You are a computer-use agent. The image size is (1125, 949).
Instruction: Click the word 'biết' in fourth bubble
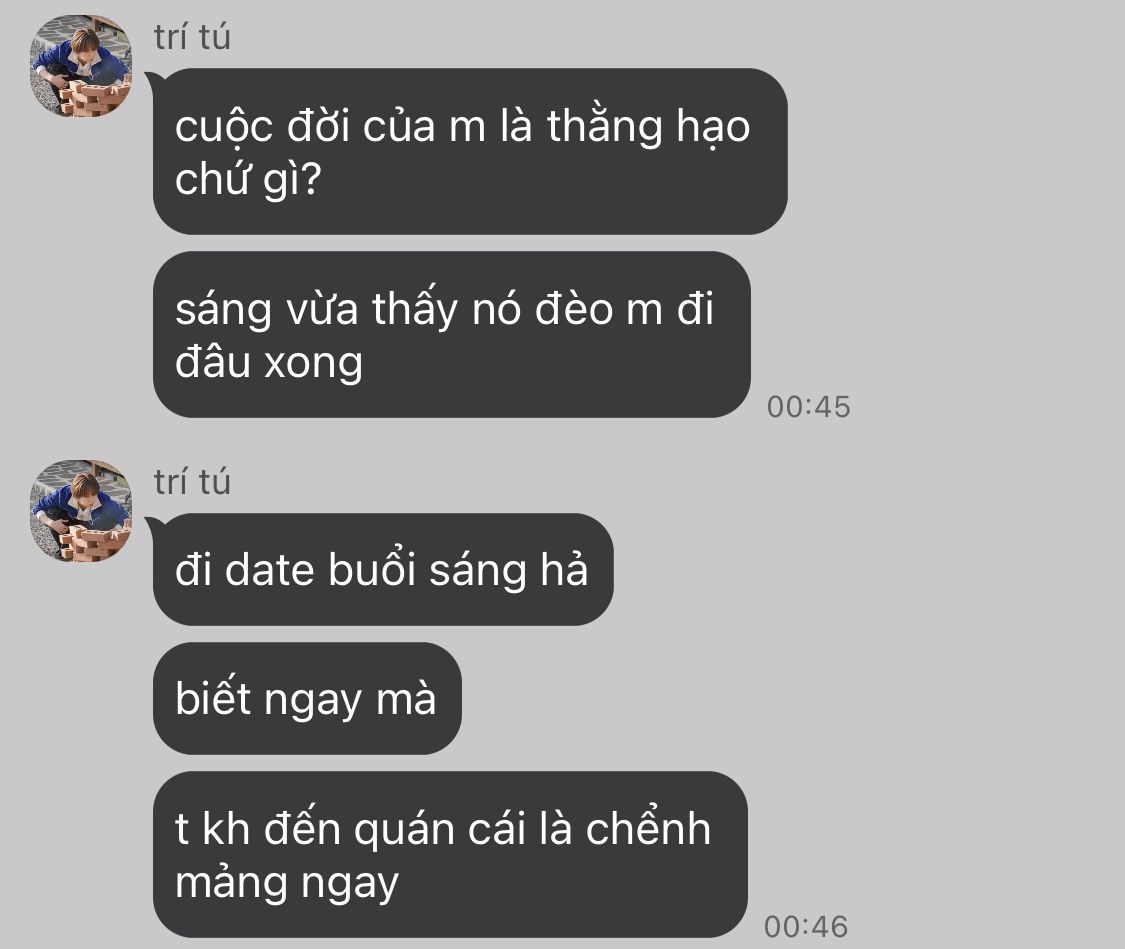[212, 697]
